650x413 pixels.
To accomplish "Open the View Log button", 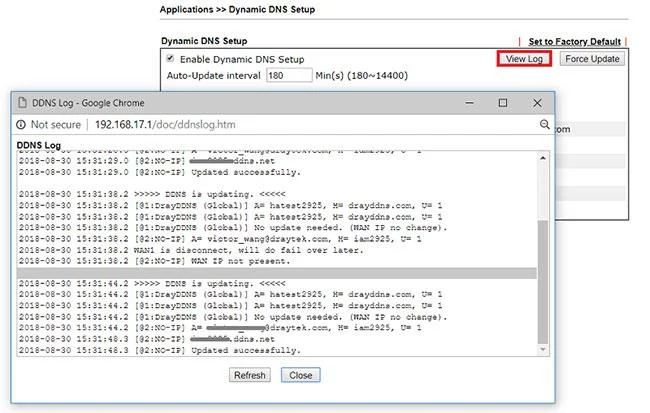I will 524,59.
